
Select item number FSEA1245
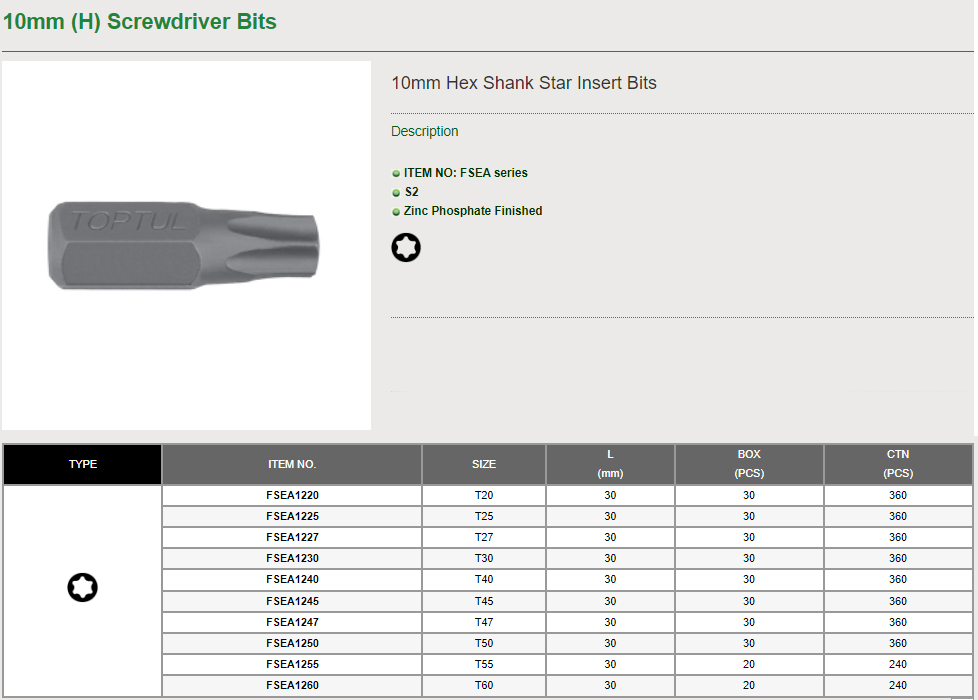click(292, 601)
